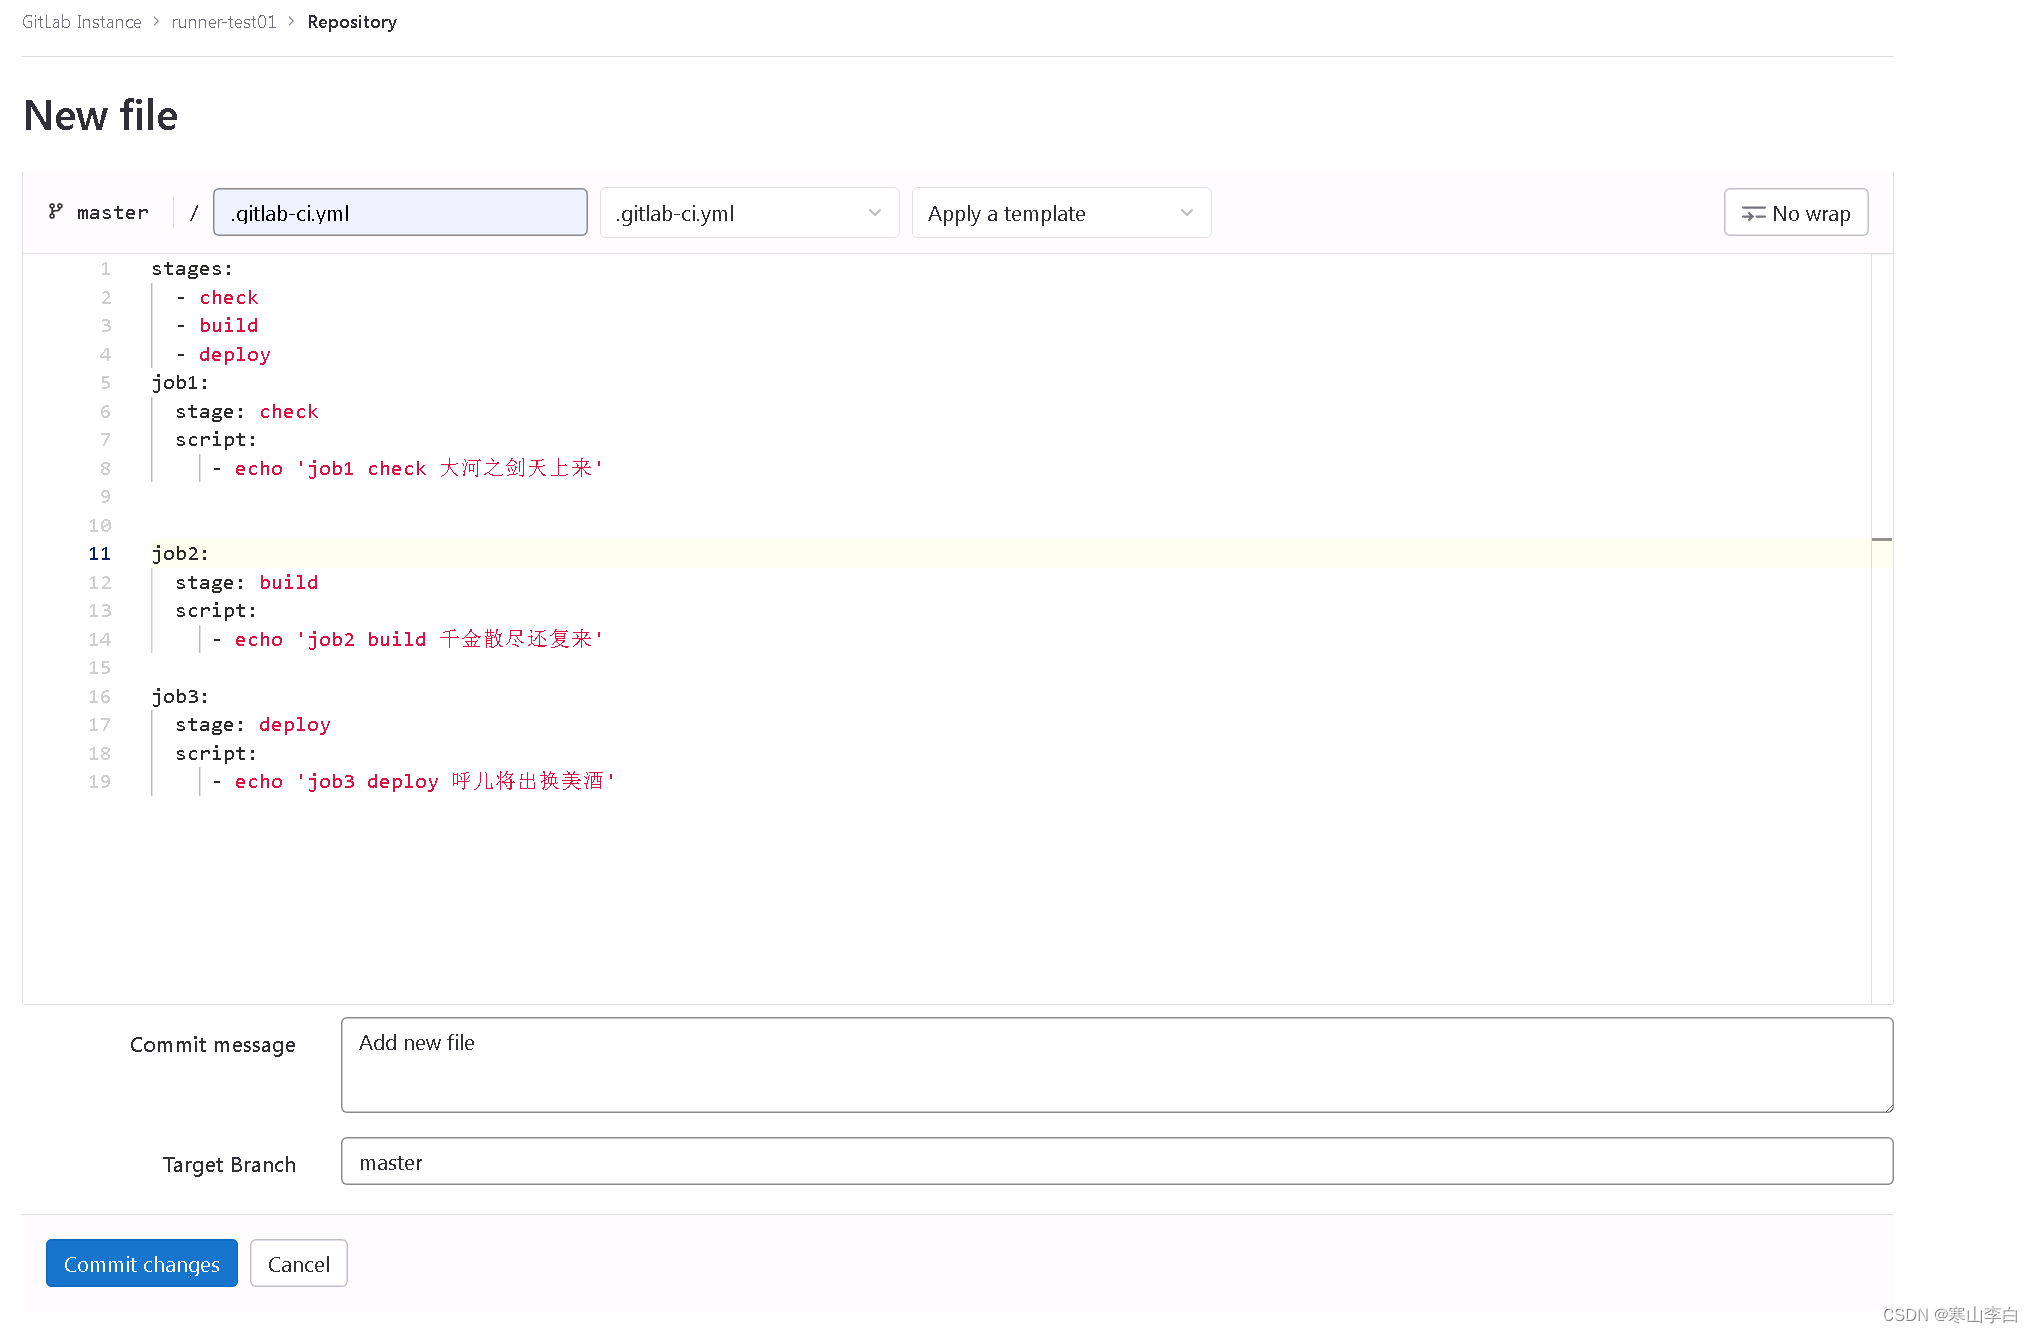This screenshot has height=1333, width=2032.
Task: Click the Cancel button
Action: click(x=298, y=1263)
